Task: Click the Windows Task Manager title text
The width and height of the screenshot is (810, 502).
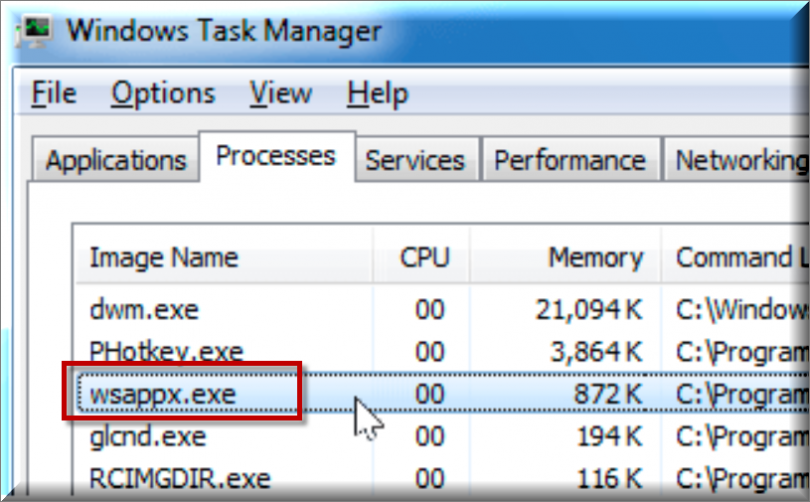Action: pos(224,31)
